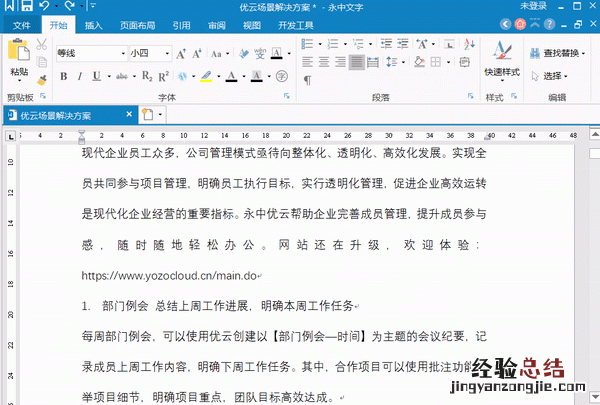
Task: Toggle show paragraph marks
Action: click(308, 80)
